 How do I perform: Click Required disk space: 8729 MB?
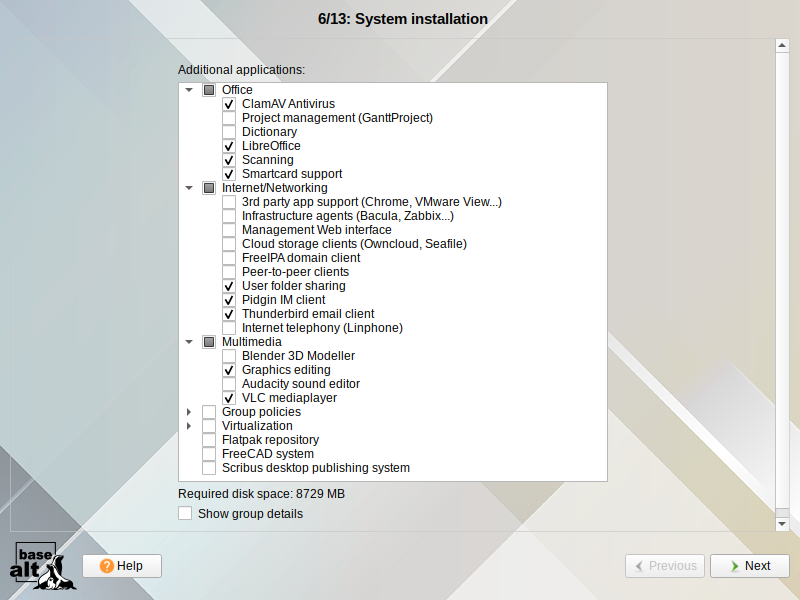(261, 494)
